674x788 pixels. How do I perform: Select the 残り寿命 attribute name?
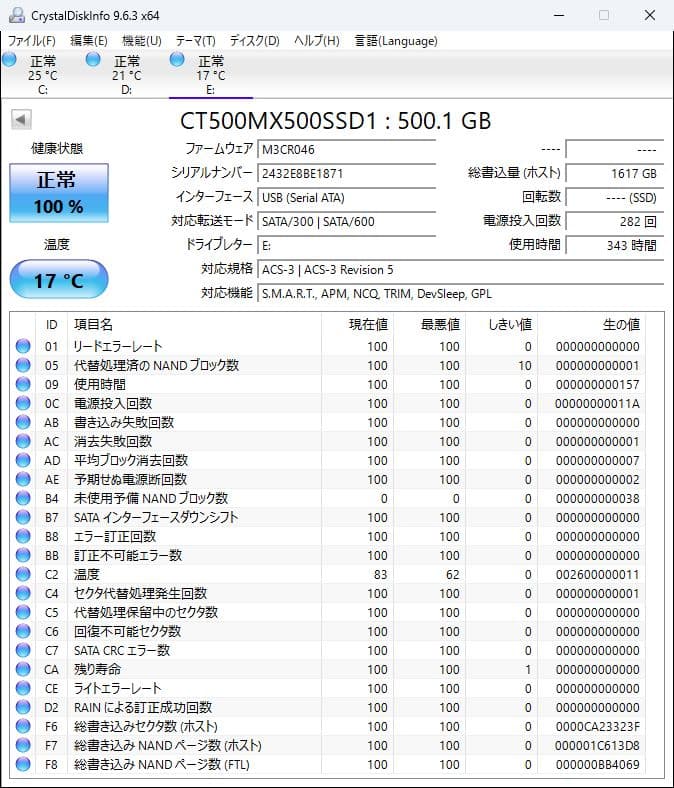tap(98, 669)
